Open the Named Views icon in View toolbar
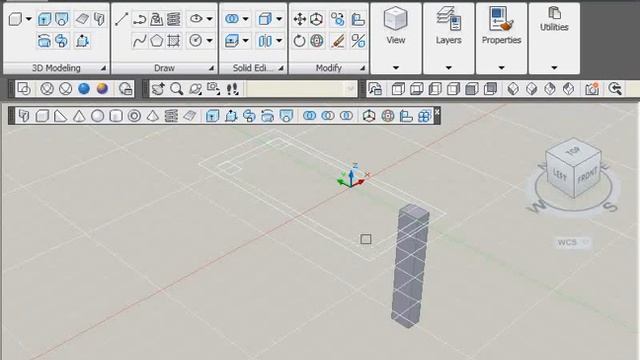Viewport: 640px width, 360px height. pos(375,89)
